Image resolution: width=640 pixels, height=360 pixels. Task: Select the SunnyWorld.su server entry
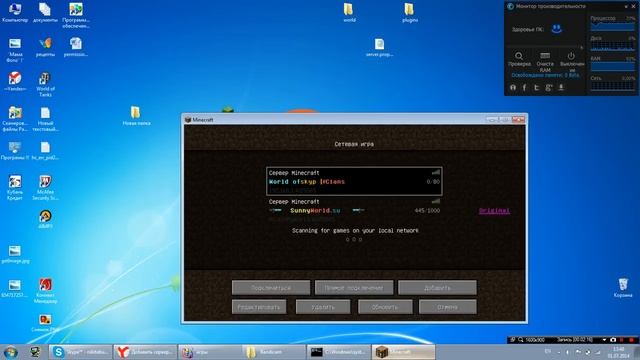pos(354,210)
